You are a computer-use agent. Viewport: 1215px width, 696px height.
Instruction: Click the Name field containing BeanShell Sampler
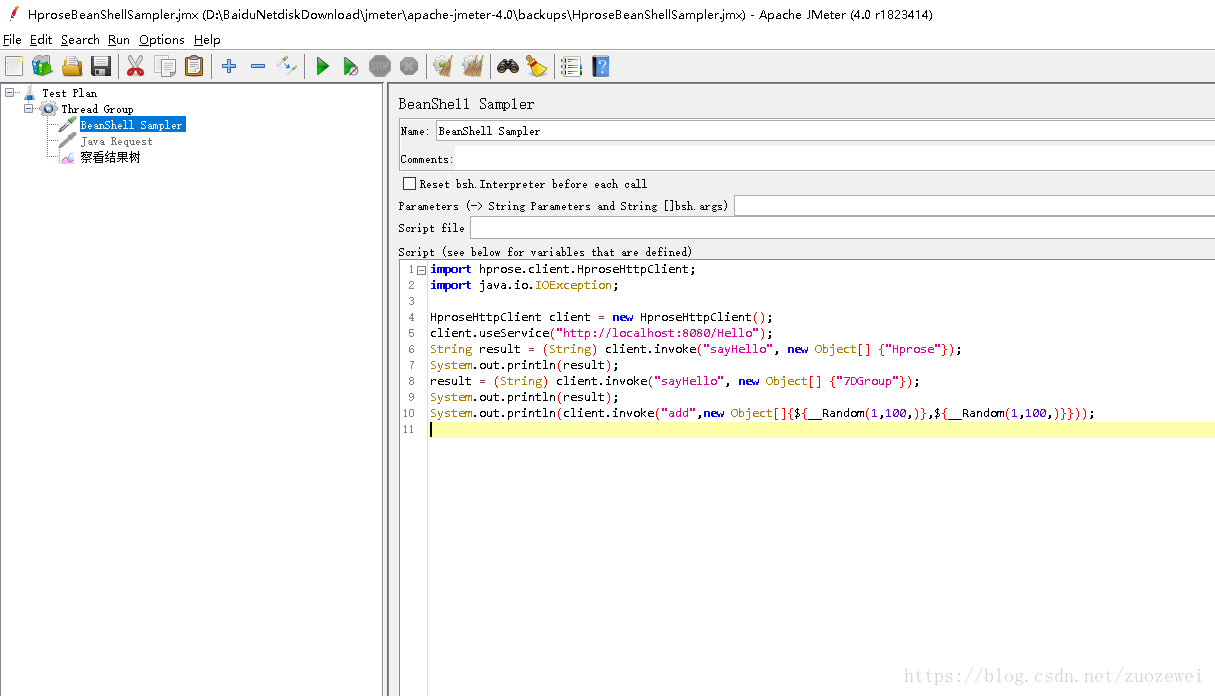click(x=825, y=131)
